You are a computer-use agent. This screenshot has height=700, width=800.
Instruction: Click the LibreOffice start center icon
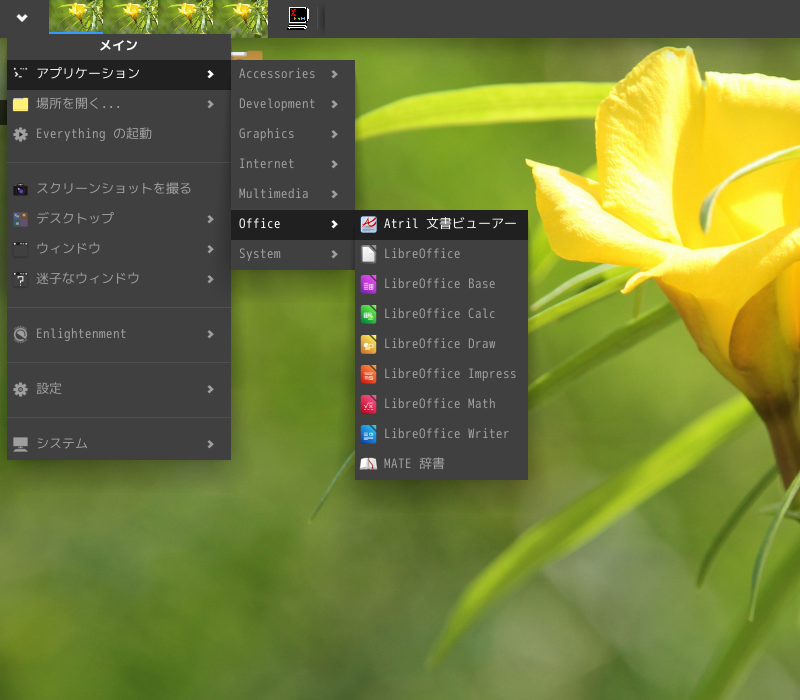tap(368, 254)
